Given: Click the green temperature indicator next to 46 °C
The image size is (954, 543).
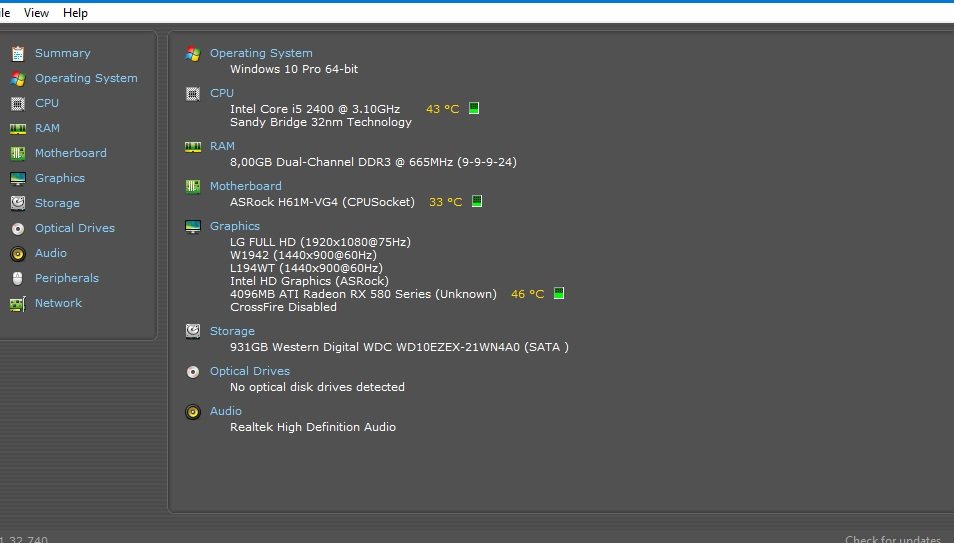Looking at the screenshot, I should (559, 293).
